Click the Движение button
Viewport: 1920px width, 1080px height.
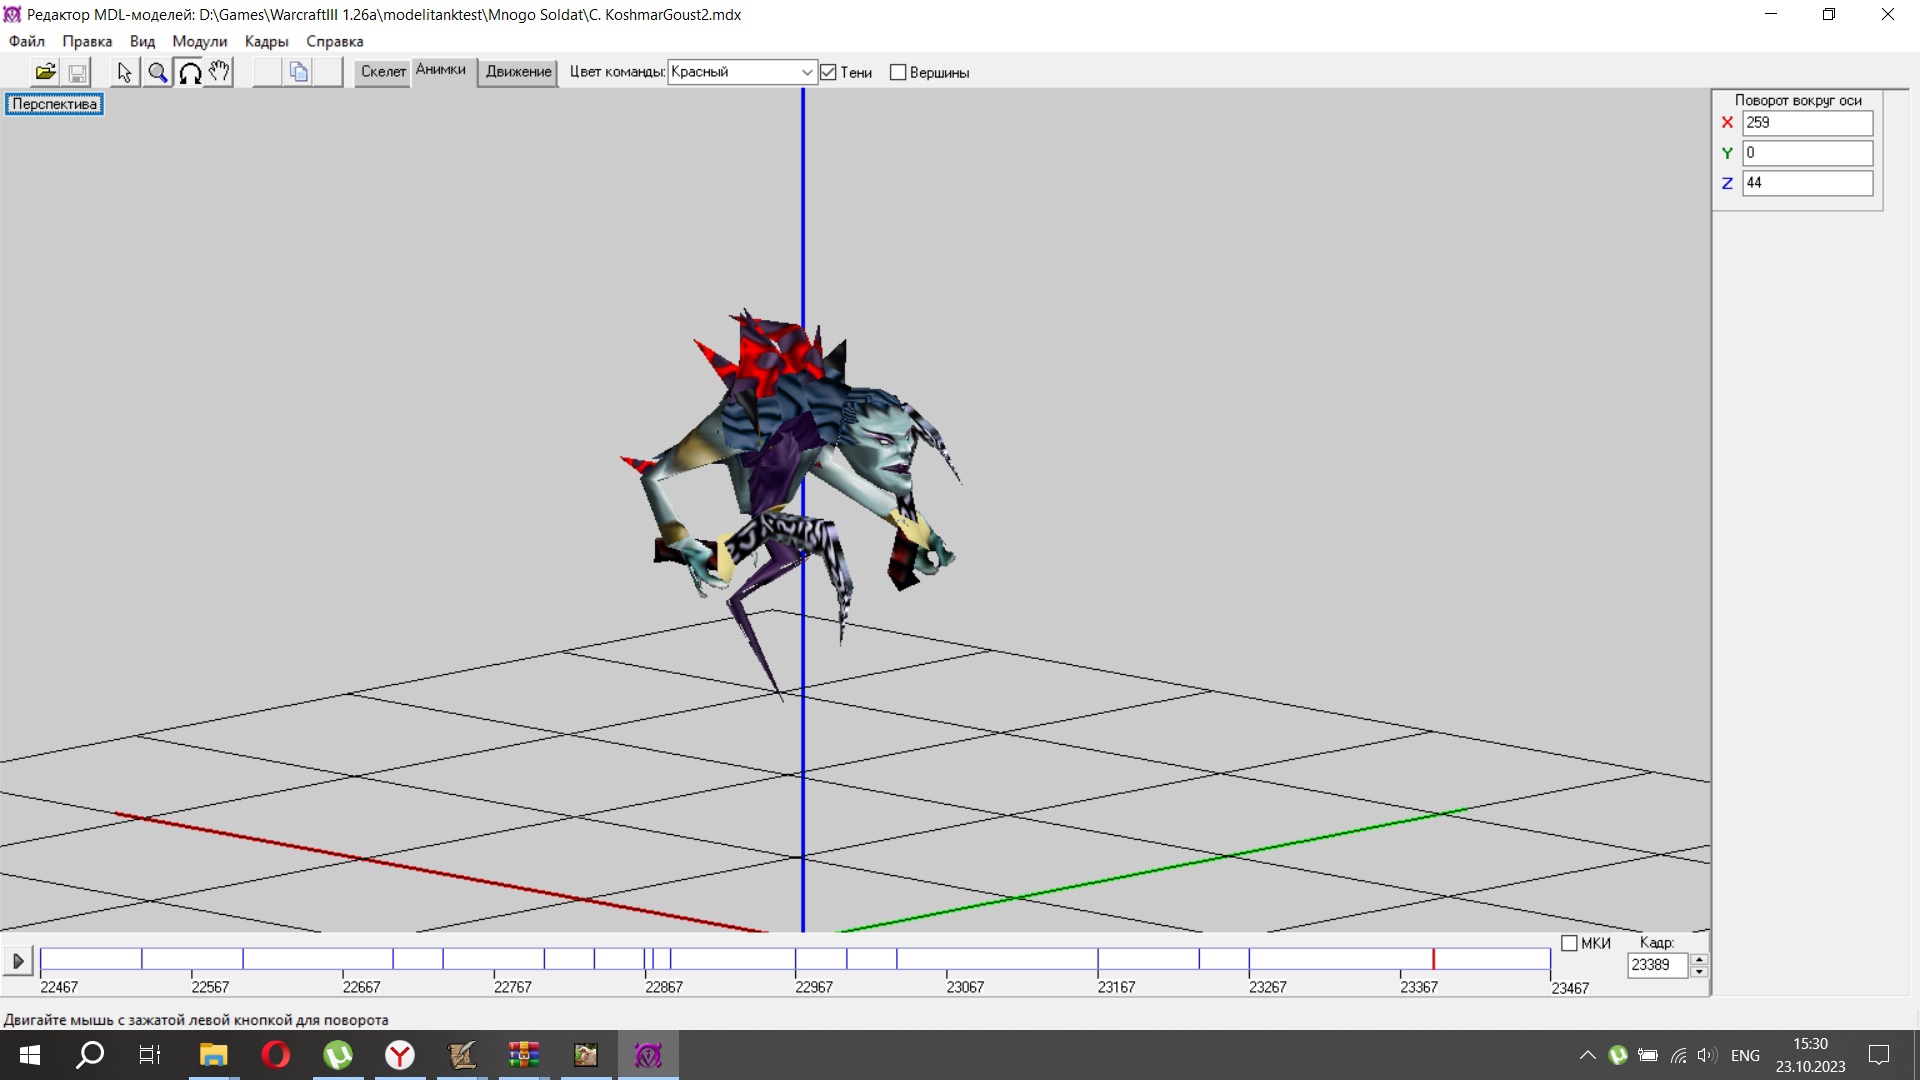[x=518, y=71]
